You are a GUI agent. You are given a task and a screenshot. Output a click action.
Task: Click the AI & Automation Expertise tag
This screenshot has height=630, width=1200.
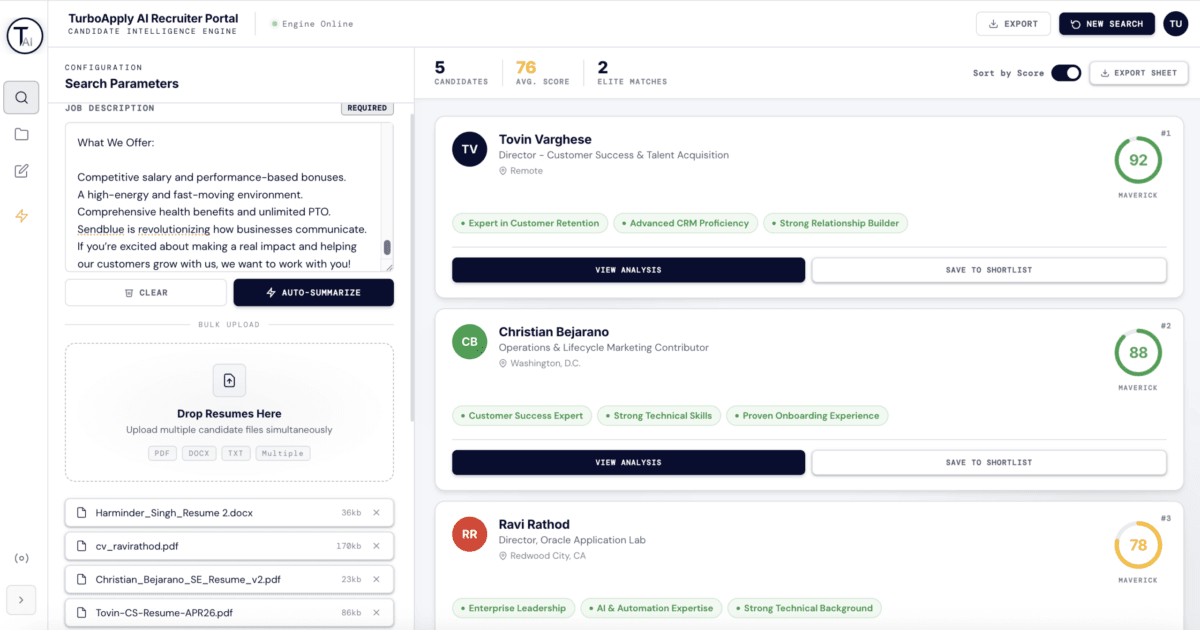tap(651, 608)
